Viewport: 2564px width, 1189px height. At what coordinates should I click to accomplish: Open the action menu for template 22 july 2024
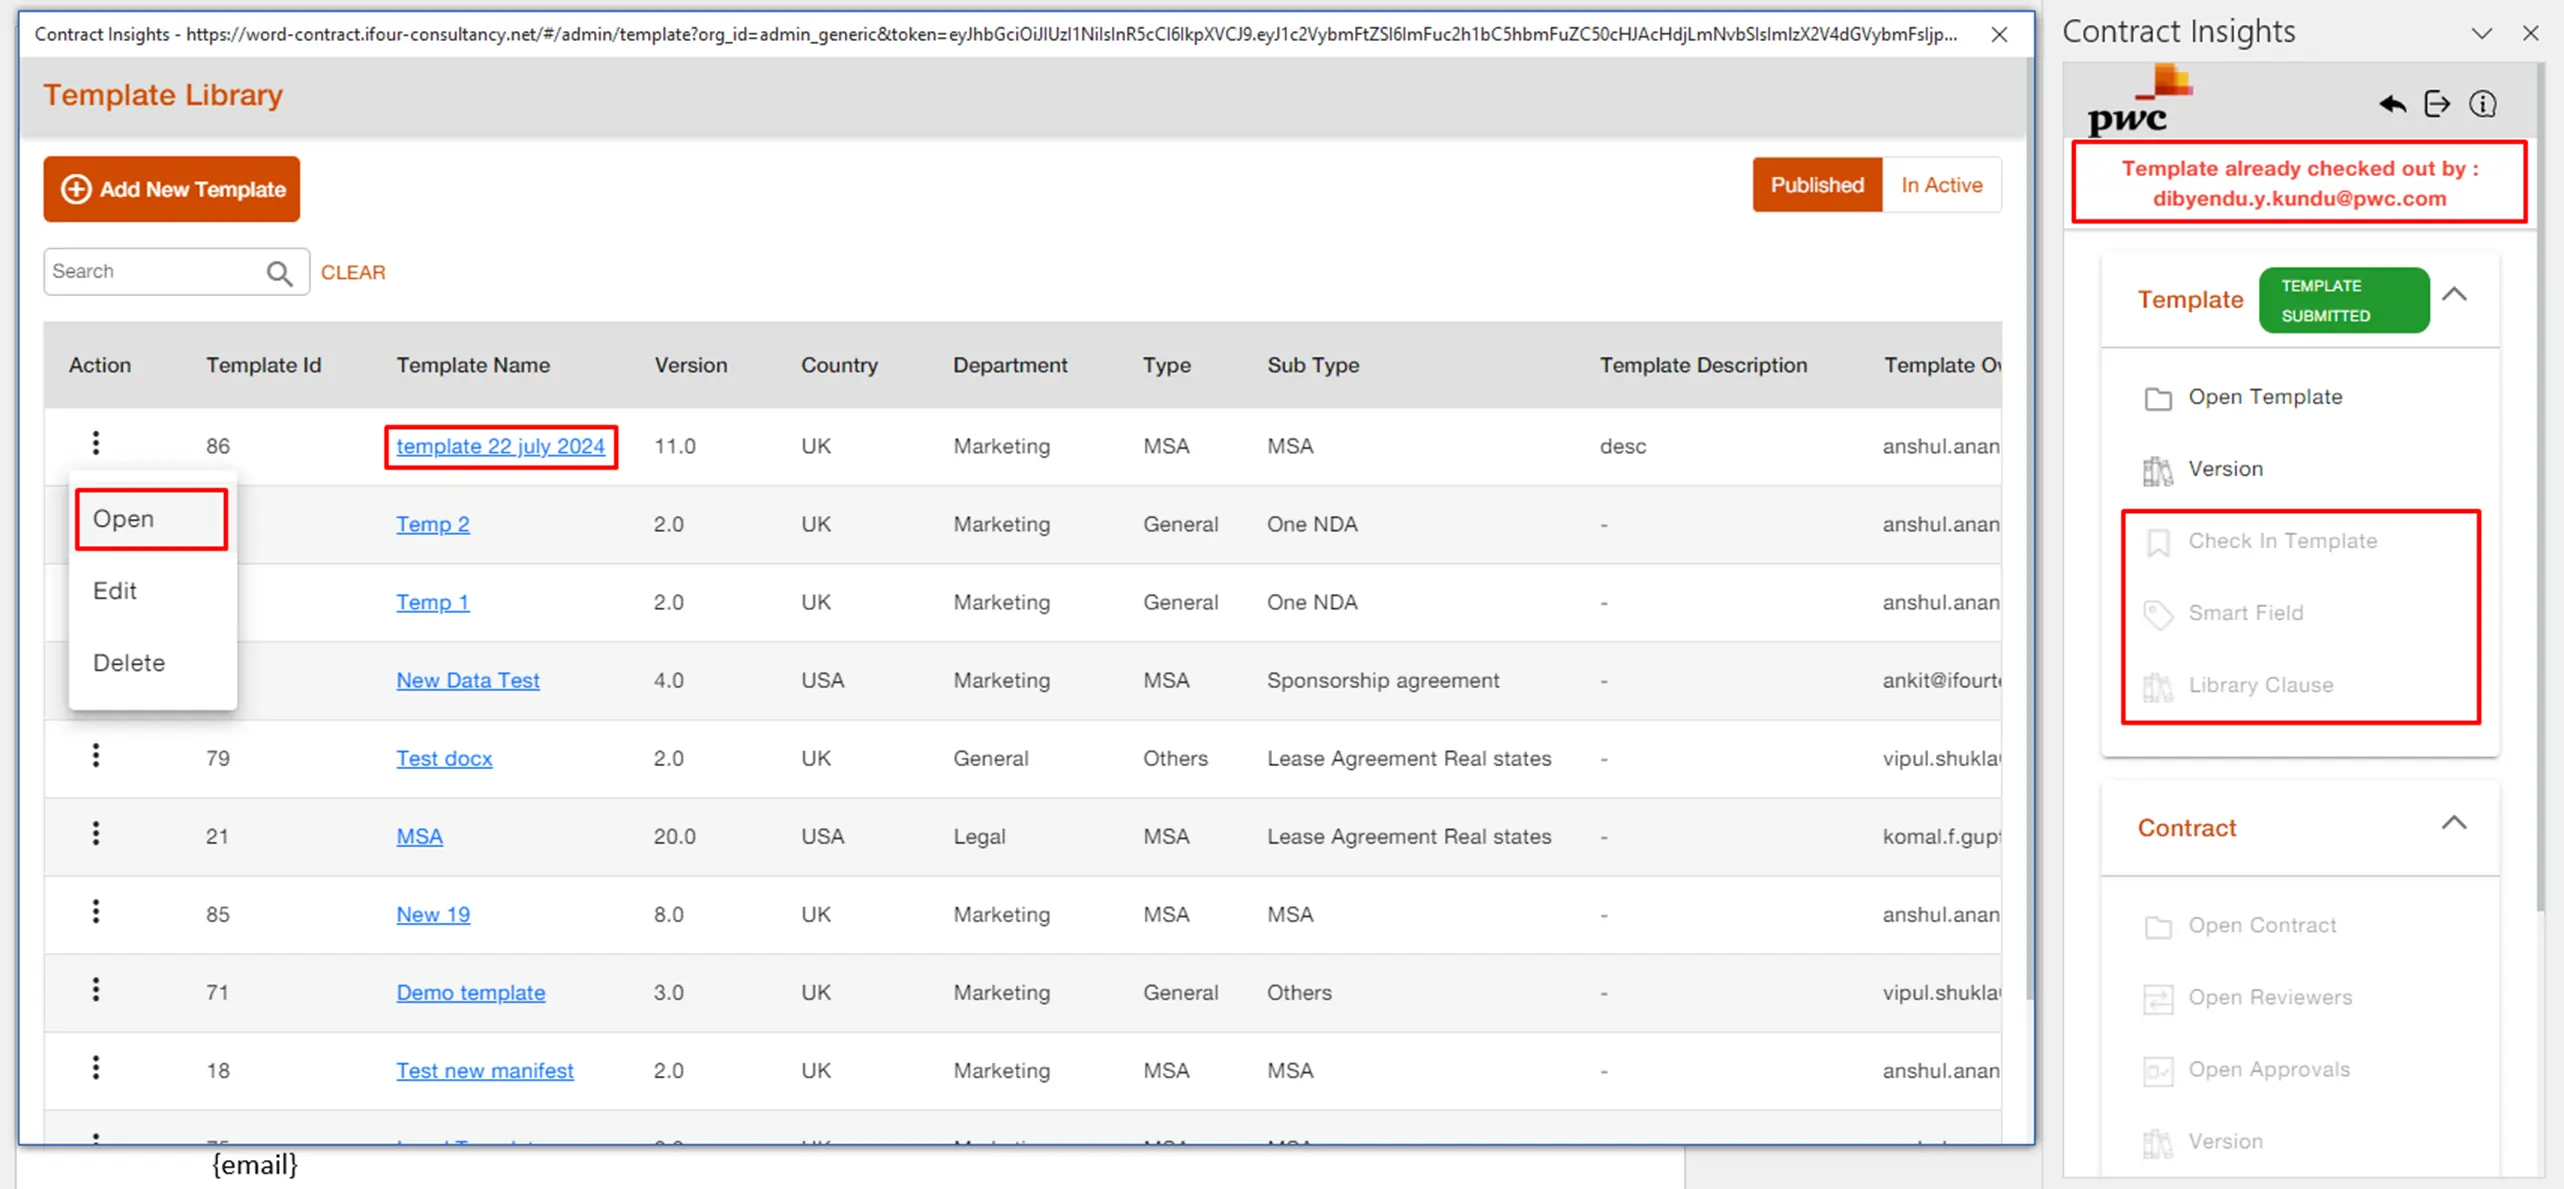(96, 443)
